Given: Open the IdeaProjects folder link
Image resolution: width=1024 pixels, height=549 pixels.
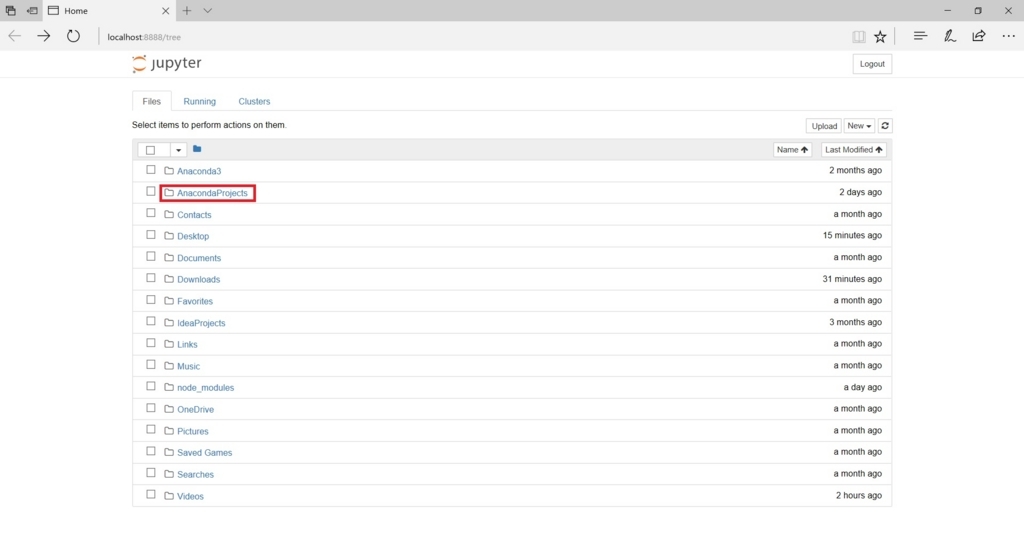Looking at the screenshot, I should (201, 322).
